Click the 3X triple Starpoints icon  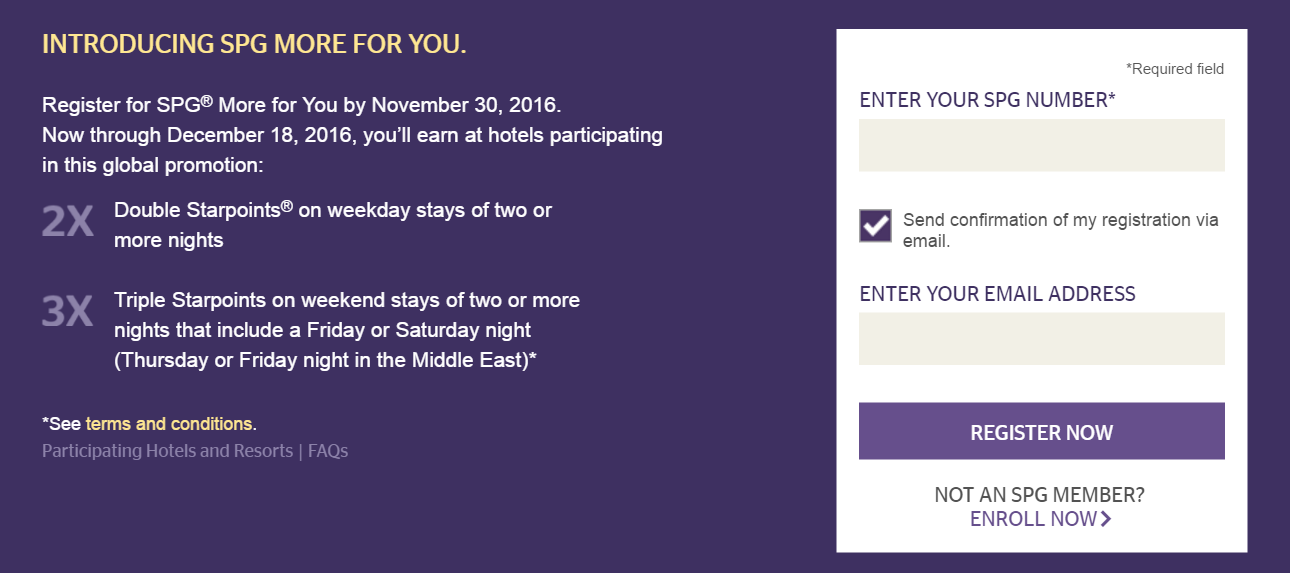coord(67,312)
